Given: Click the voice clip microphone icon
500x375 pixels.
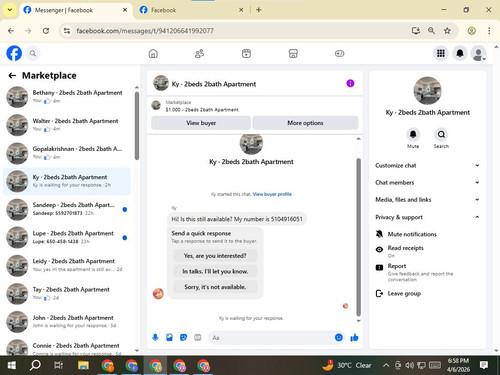Looking at the screenshot, I should pyautogui.click(x=155, y=338).
